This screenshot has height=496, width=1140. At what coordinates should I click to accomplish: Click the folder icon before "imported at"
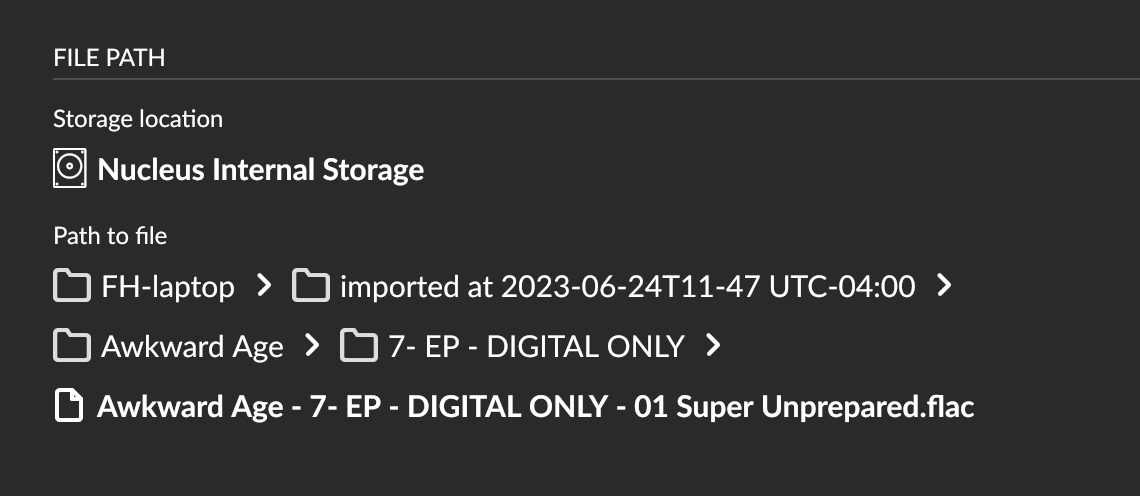(310, 288)
